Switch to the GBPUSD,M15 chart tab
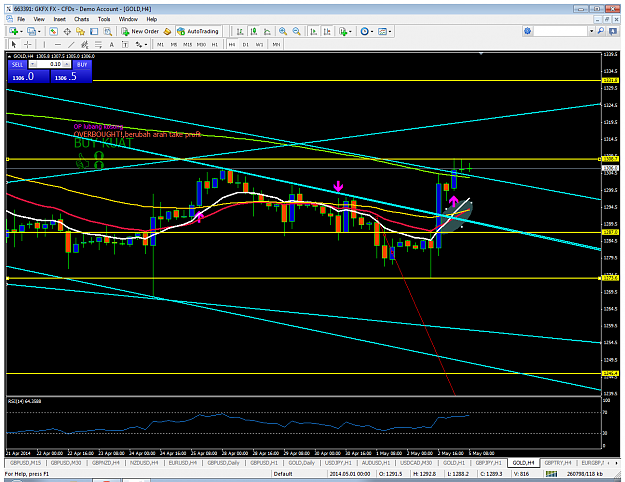 pyautogui.click(x=25, y=463)
